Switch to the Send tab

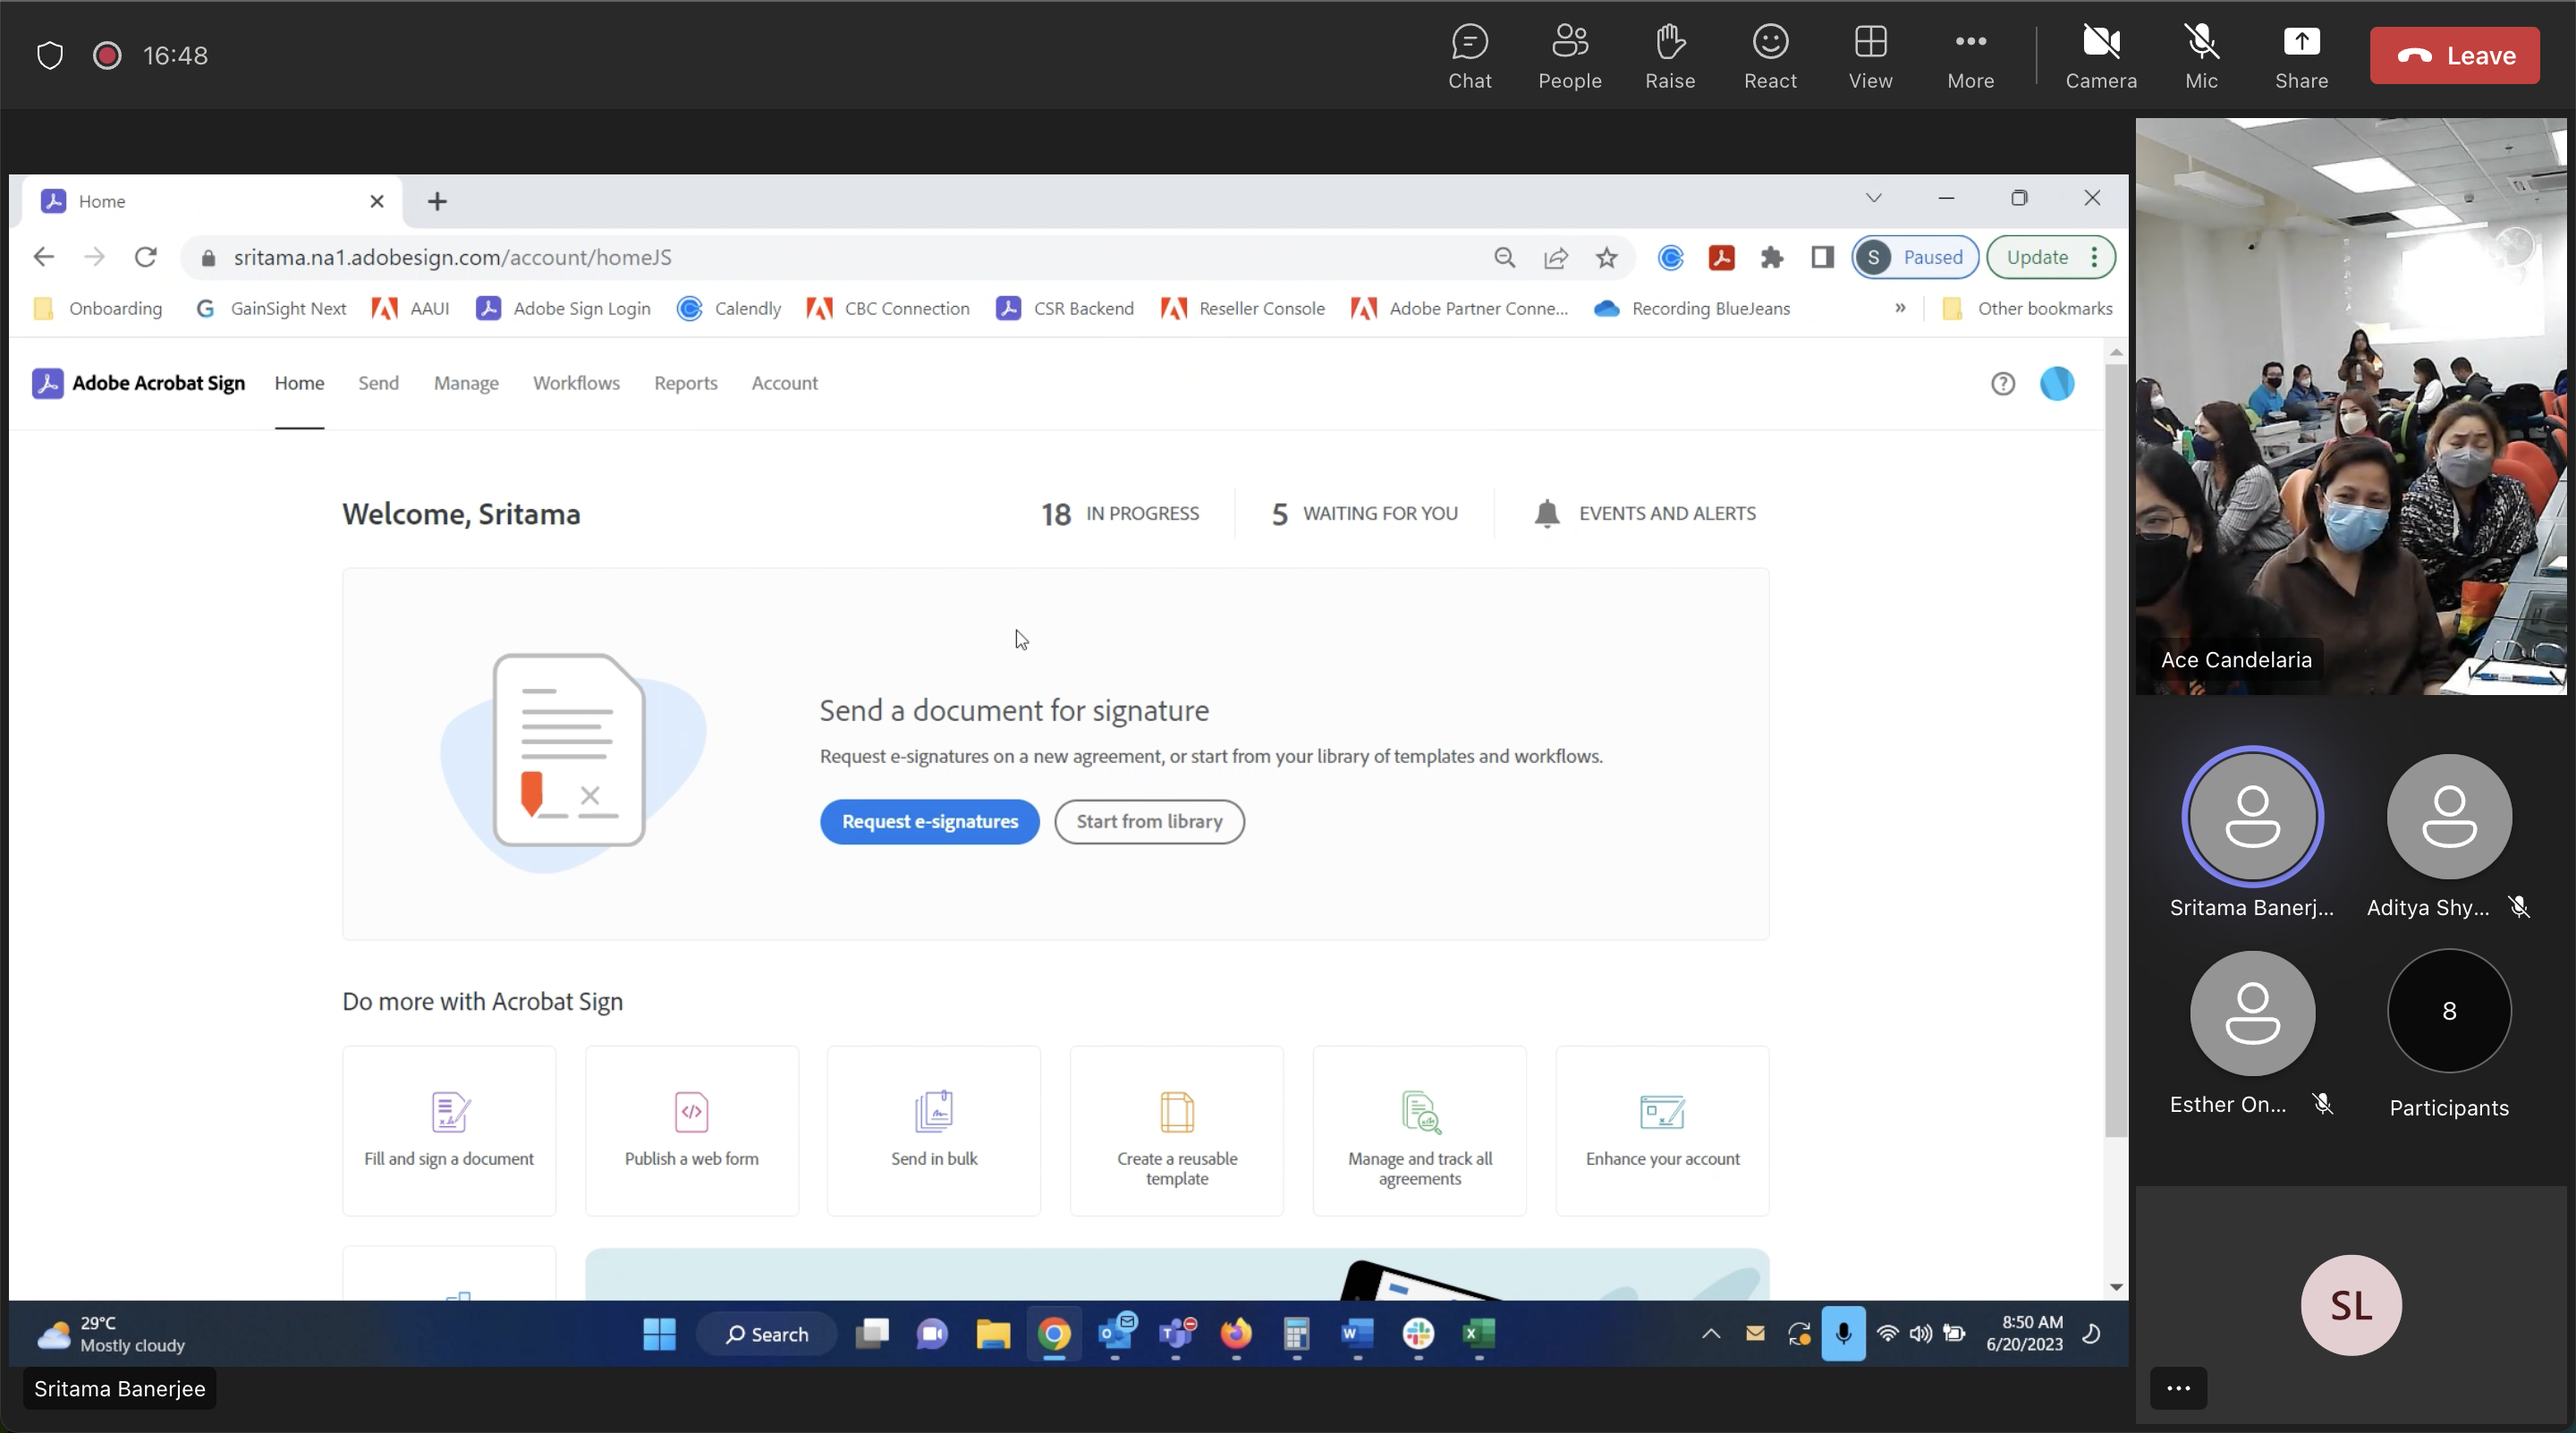point(378,383)
